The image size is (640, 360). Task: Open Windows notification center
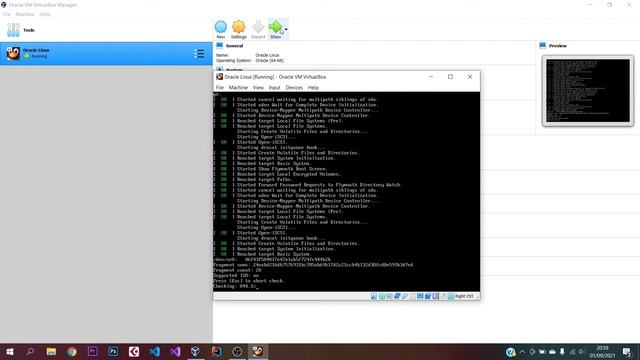coord(627,351)
